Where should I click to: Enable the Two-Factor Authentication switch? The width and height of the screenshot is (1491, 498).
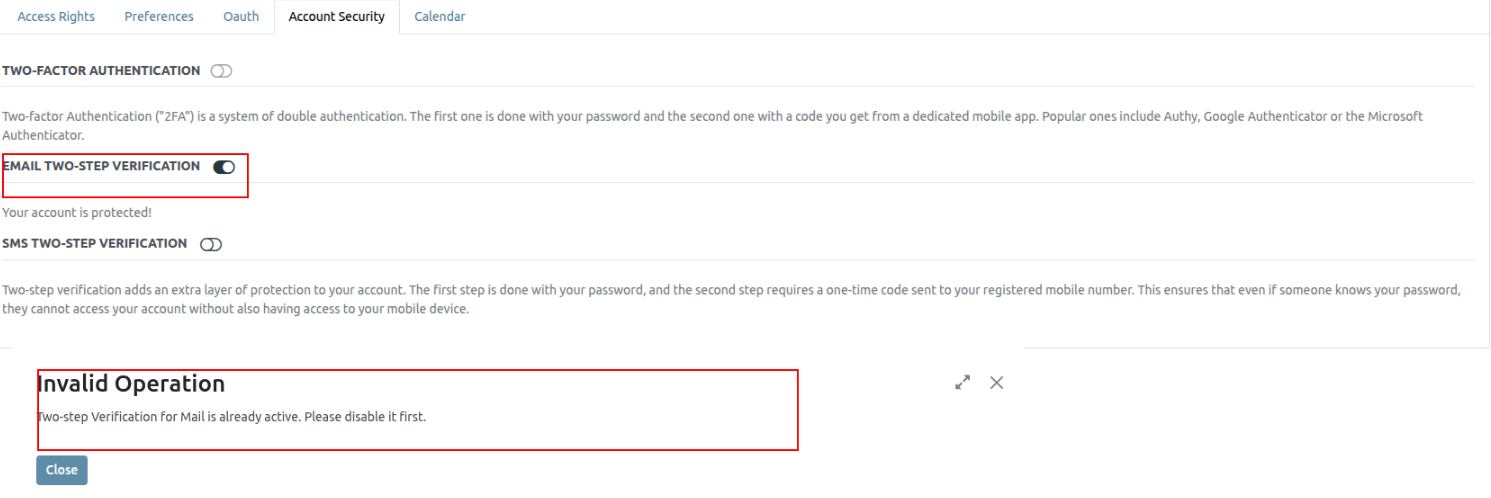click(x=221, y=71)
